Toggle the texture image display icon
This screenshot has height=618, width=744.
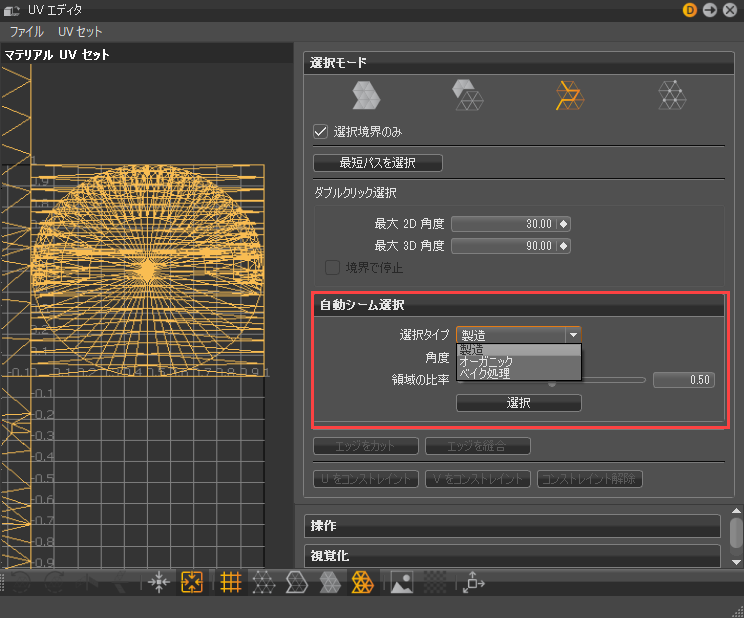(x=402, y=582)
